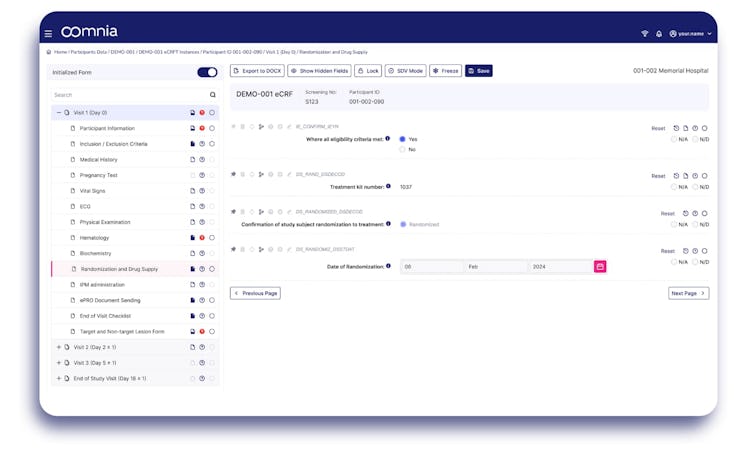Go to Next Page
The width and height of the screenshot is (742, 450).
click(x=689, y=293)
